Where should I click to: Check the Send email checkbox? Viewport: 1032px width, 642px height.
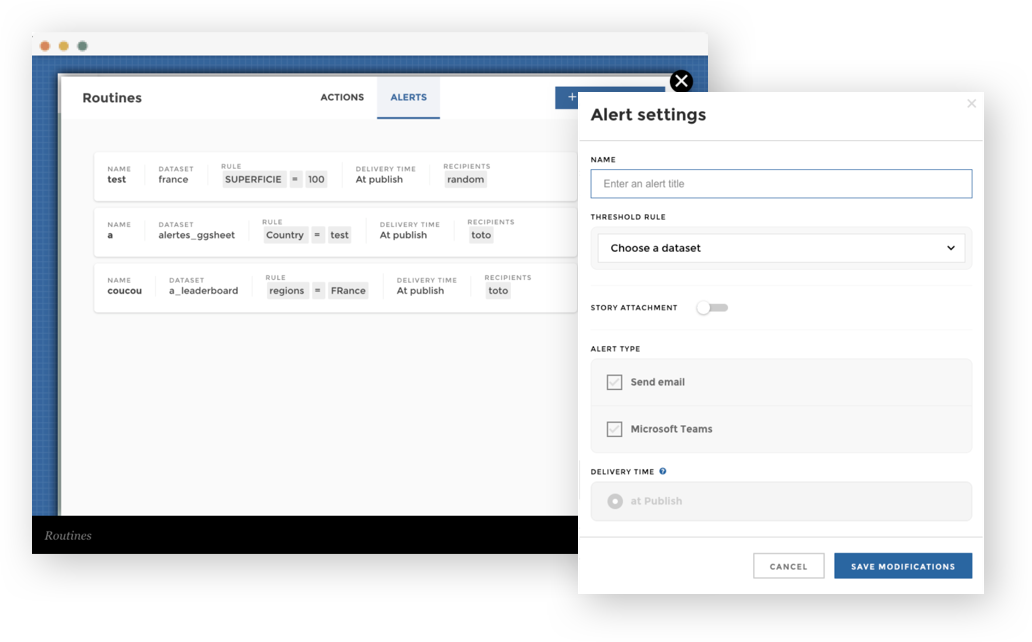click(x=614, y=382)
